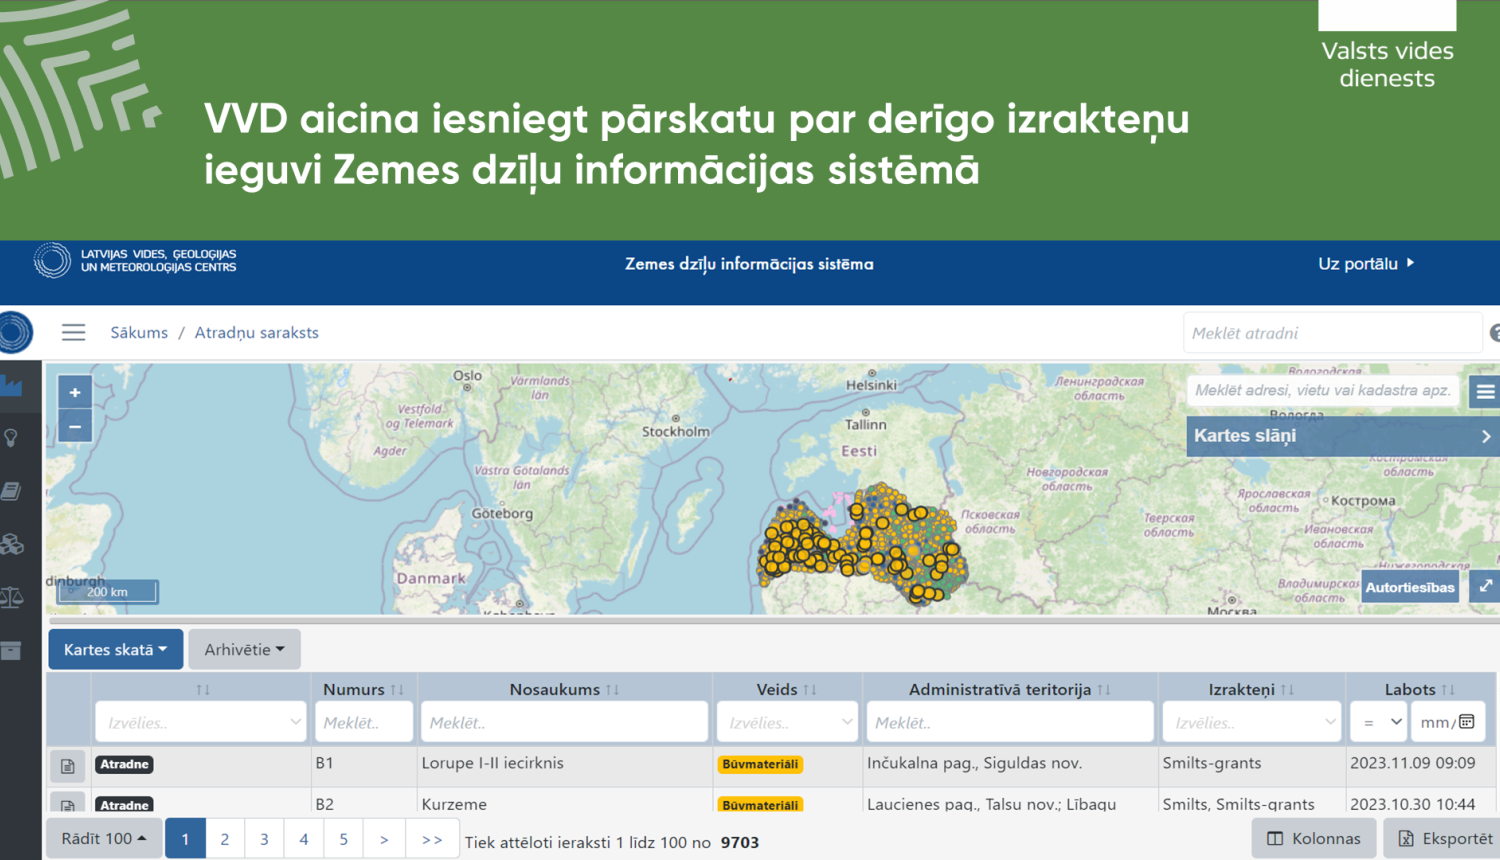
Task: Select the archive box icon in sidebar
Action: click(13, 650)
